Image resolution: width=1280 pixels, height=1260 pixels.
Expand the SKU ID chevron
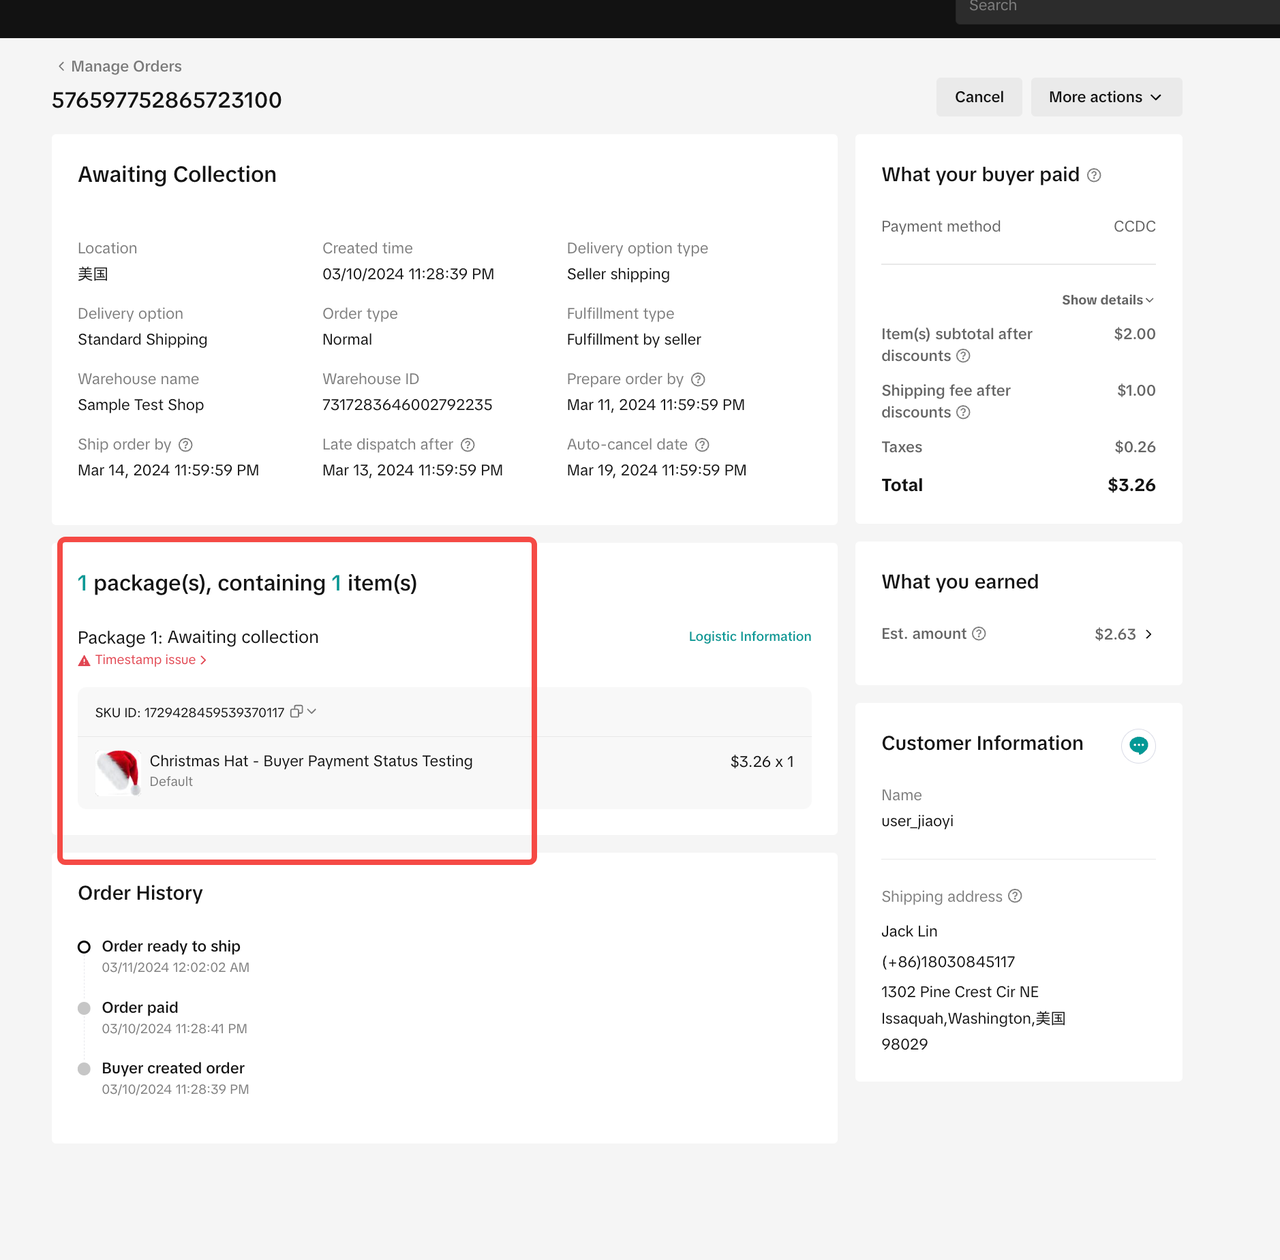click(312, 712)
